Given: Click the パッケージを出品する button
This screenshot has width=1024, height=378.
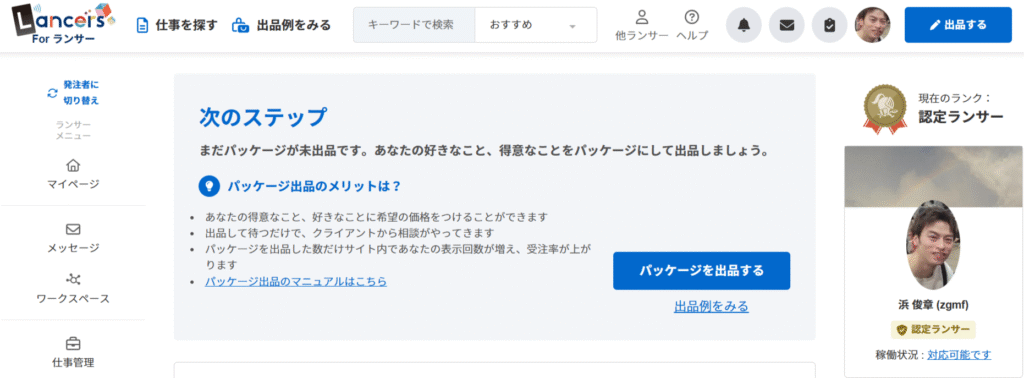Looking at the screenshot, I should click(701, 271).
